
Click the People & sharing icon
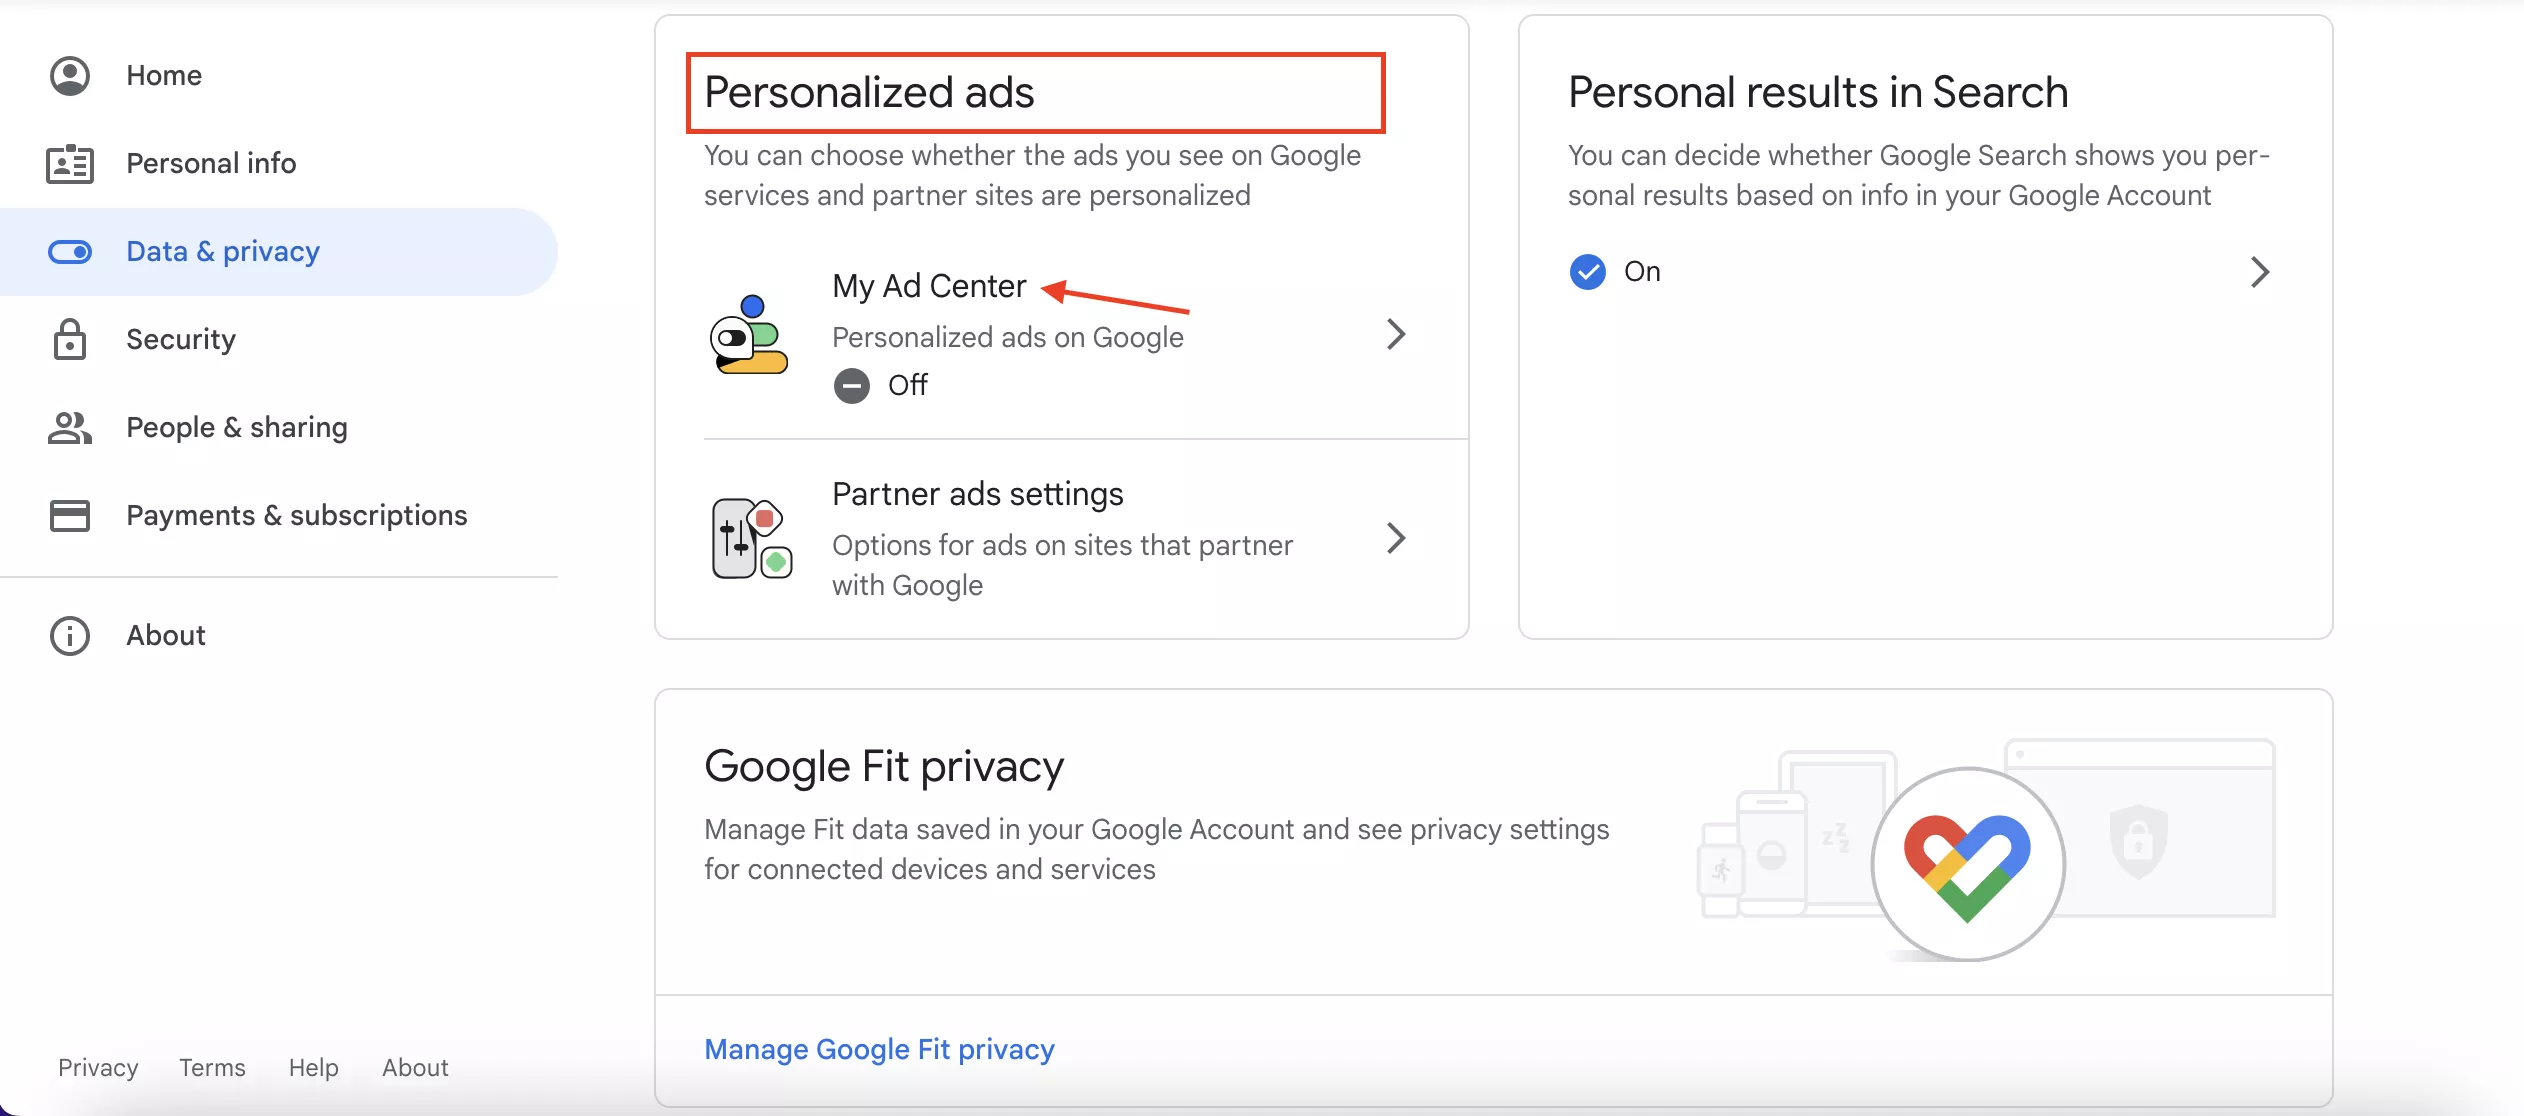click(x=70, y=428)
